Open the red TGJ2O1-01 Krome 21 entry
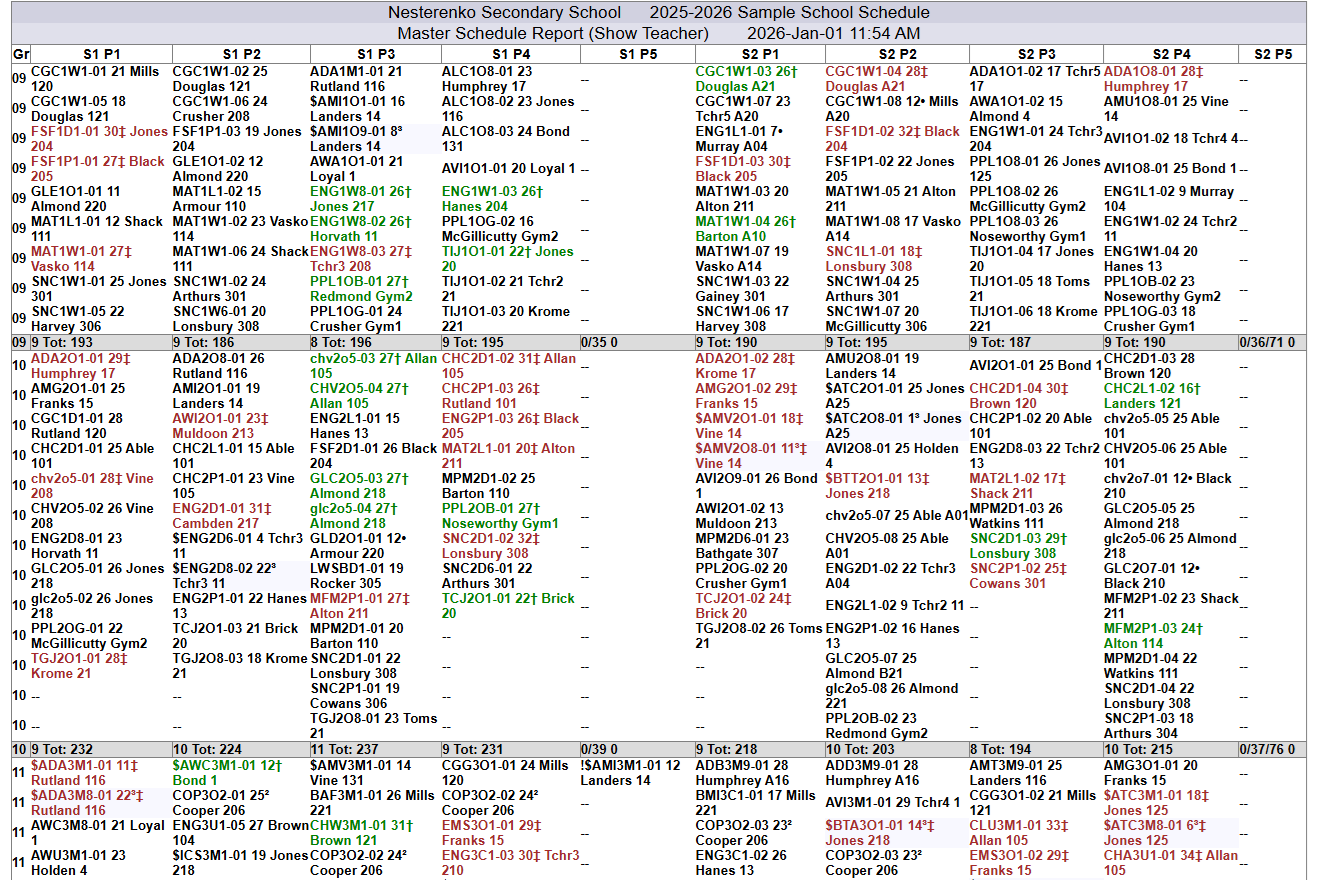This screenshot has width=1324, height=880. tap(79, 666)
